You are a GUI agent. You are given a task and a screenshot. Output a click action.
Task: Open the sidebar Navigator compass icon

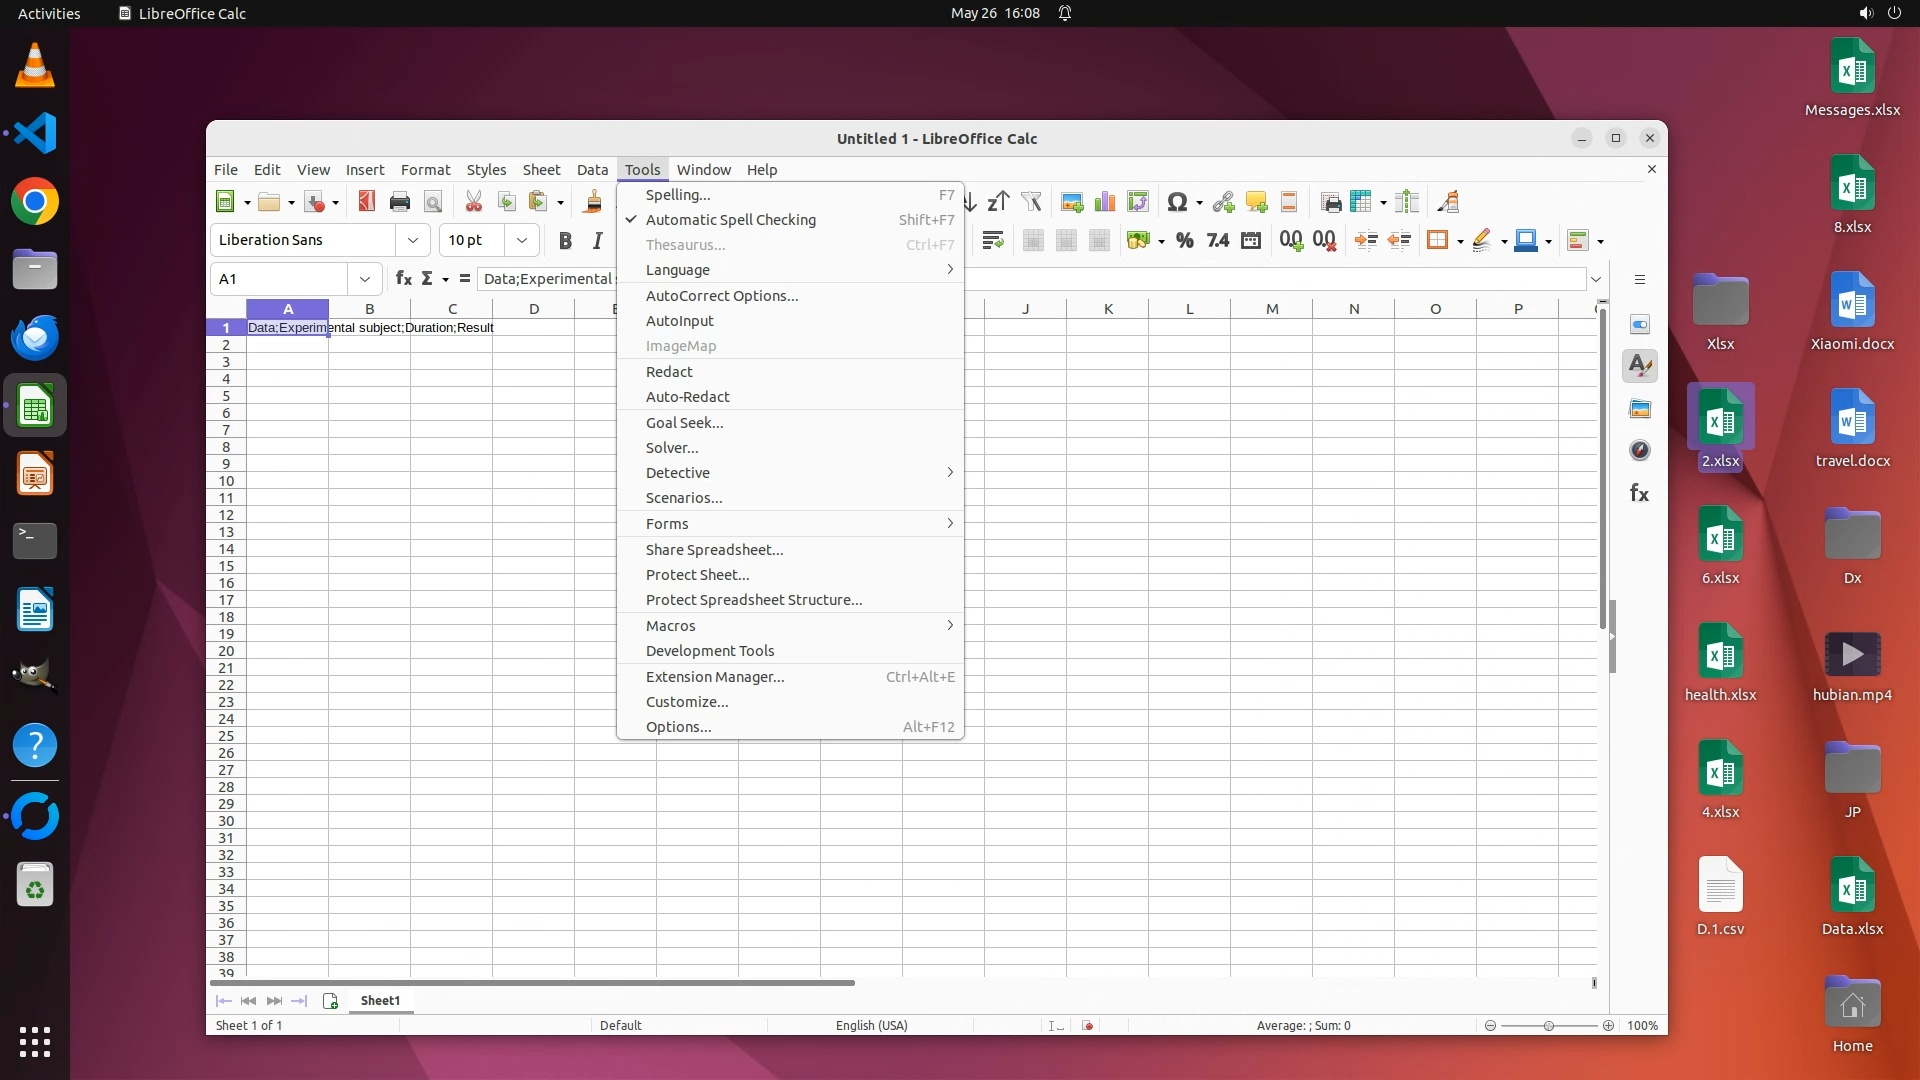pos(1640,451)
